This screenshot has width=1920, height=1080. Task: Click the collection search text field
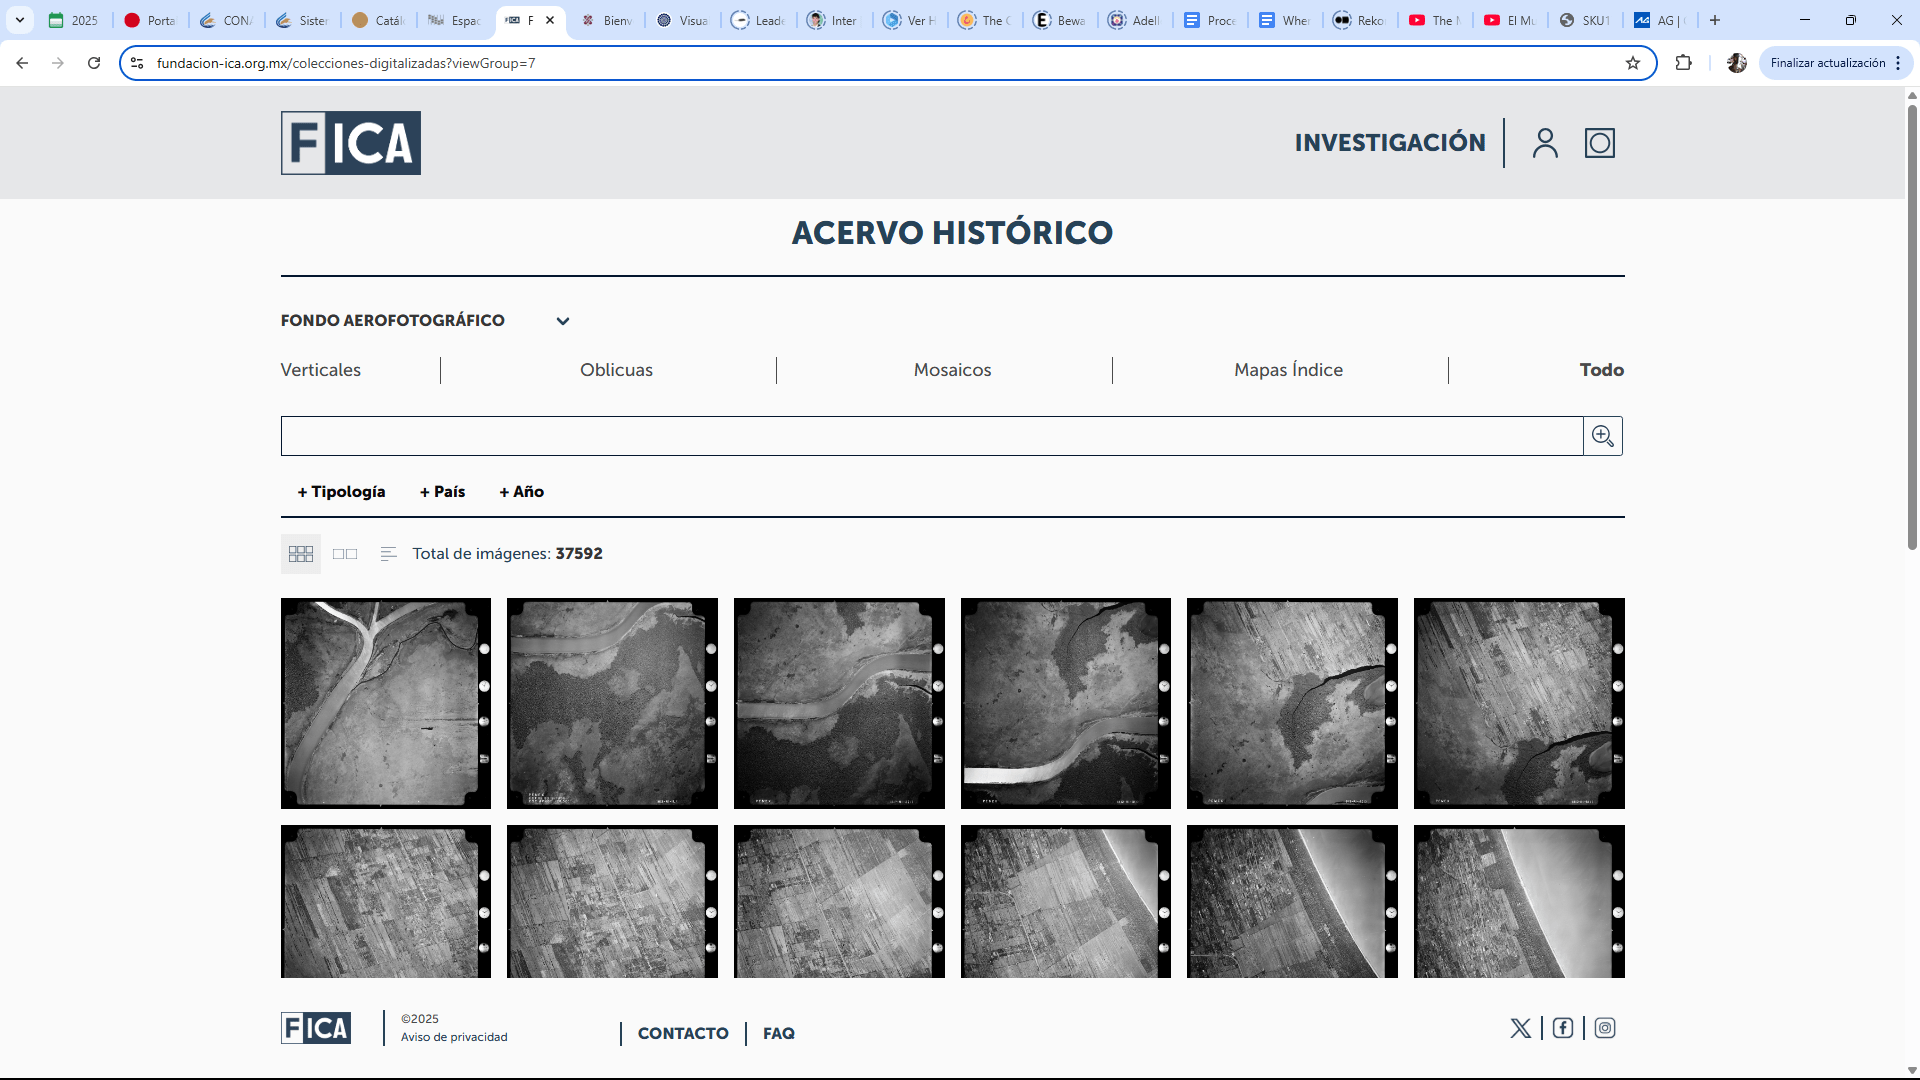click(x=930, y=436)
